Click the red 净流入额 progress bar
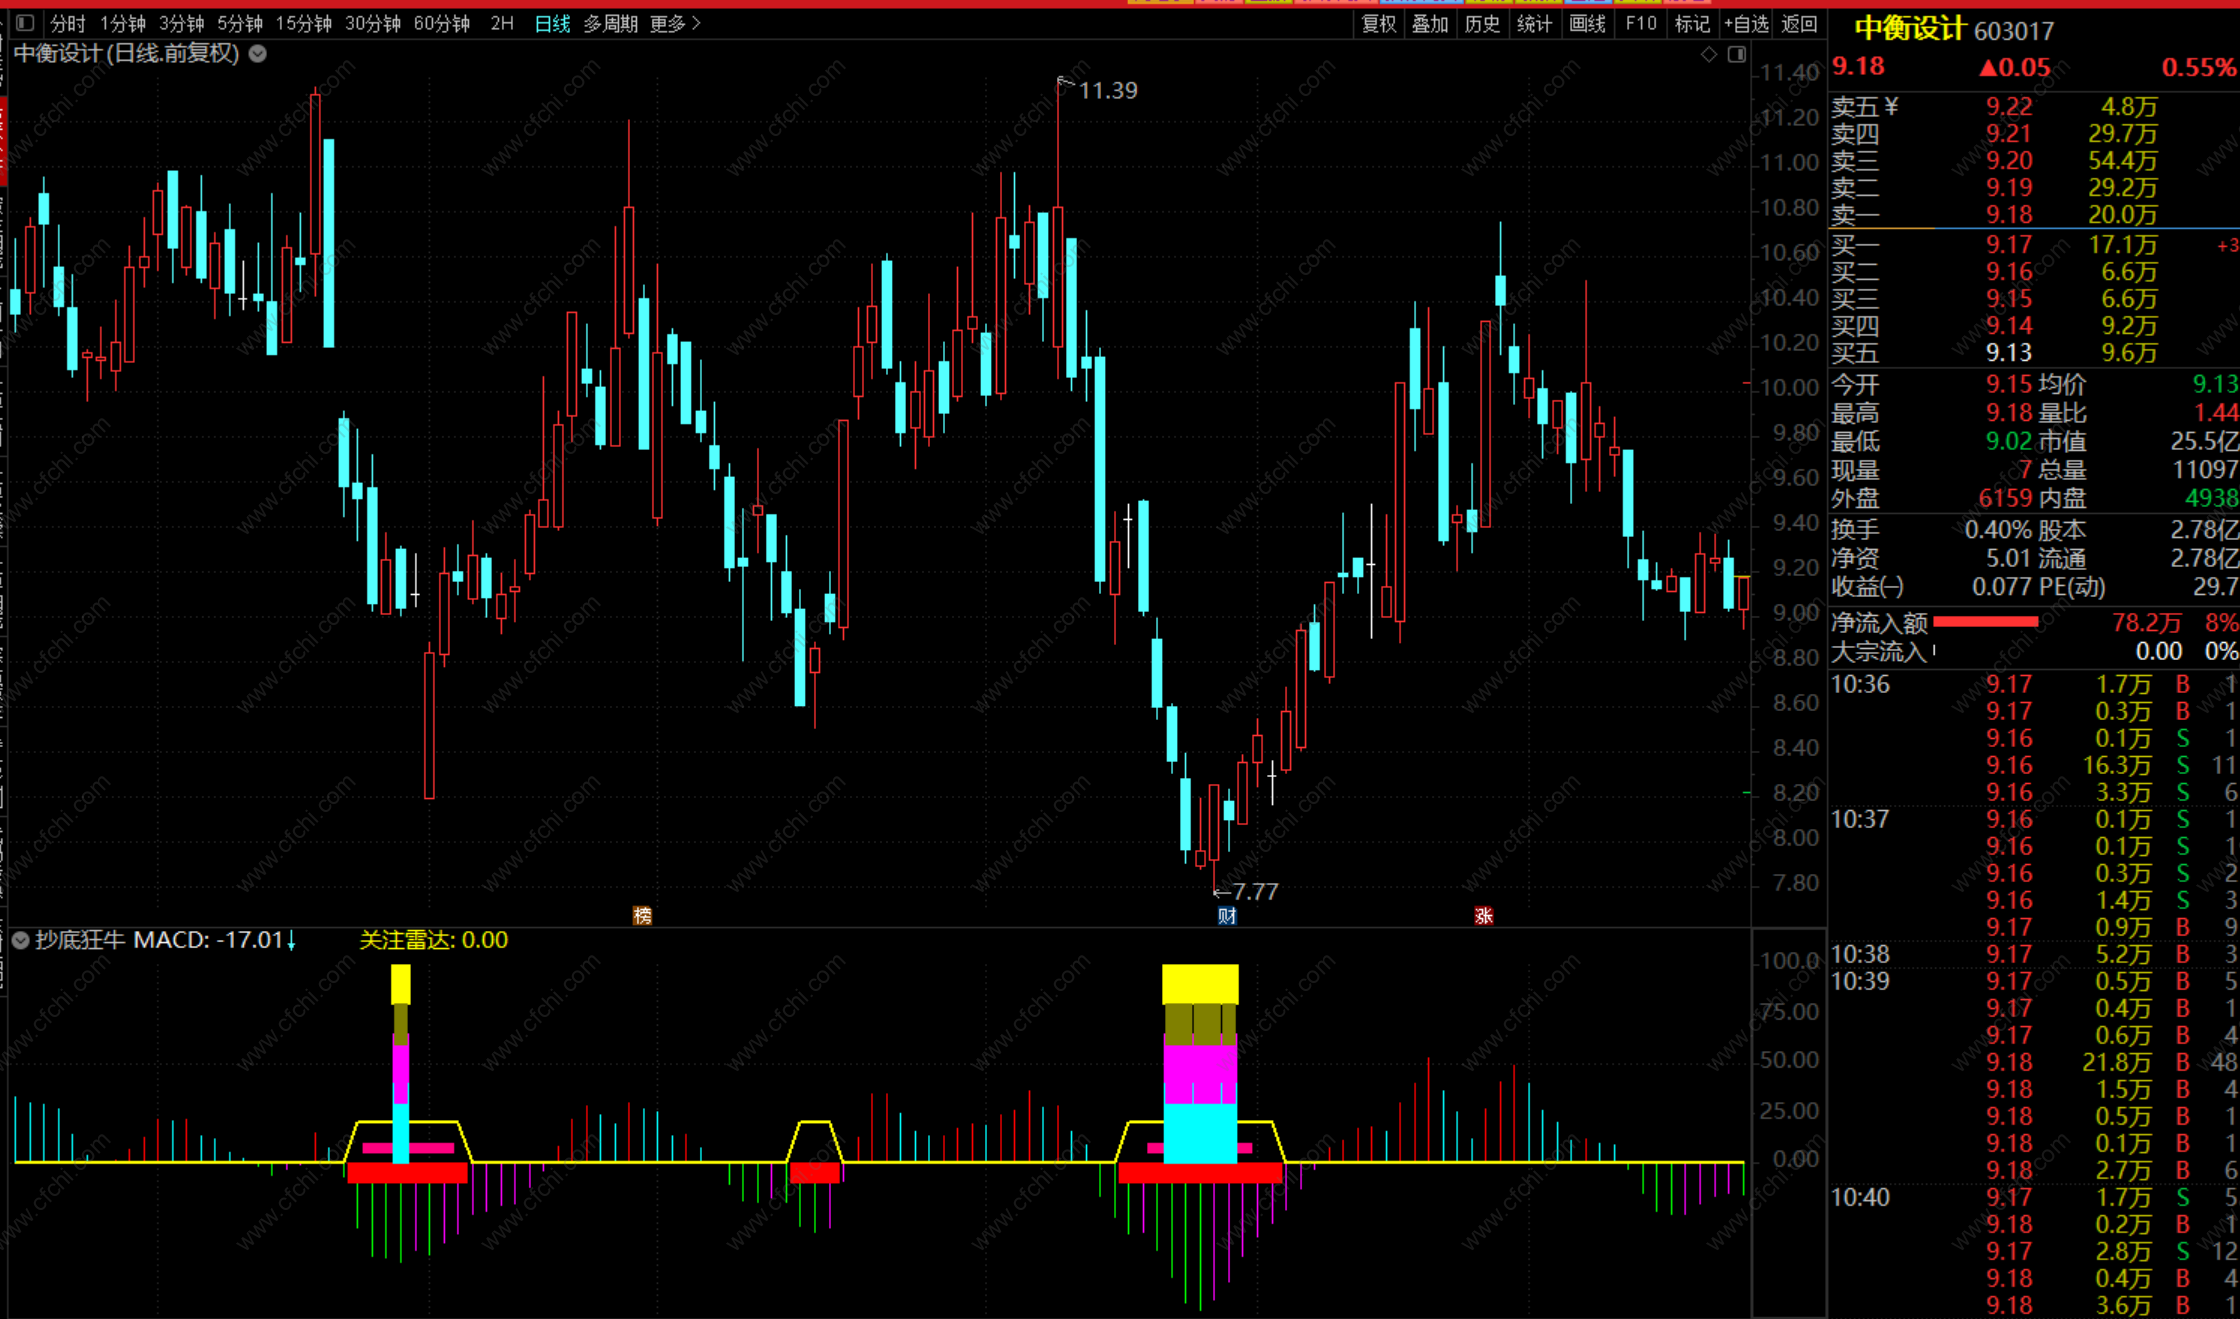2240x1319 pixels. pyautogui.click(x=1985, y=622)
